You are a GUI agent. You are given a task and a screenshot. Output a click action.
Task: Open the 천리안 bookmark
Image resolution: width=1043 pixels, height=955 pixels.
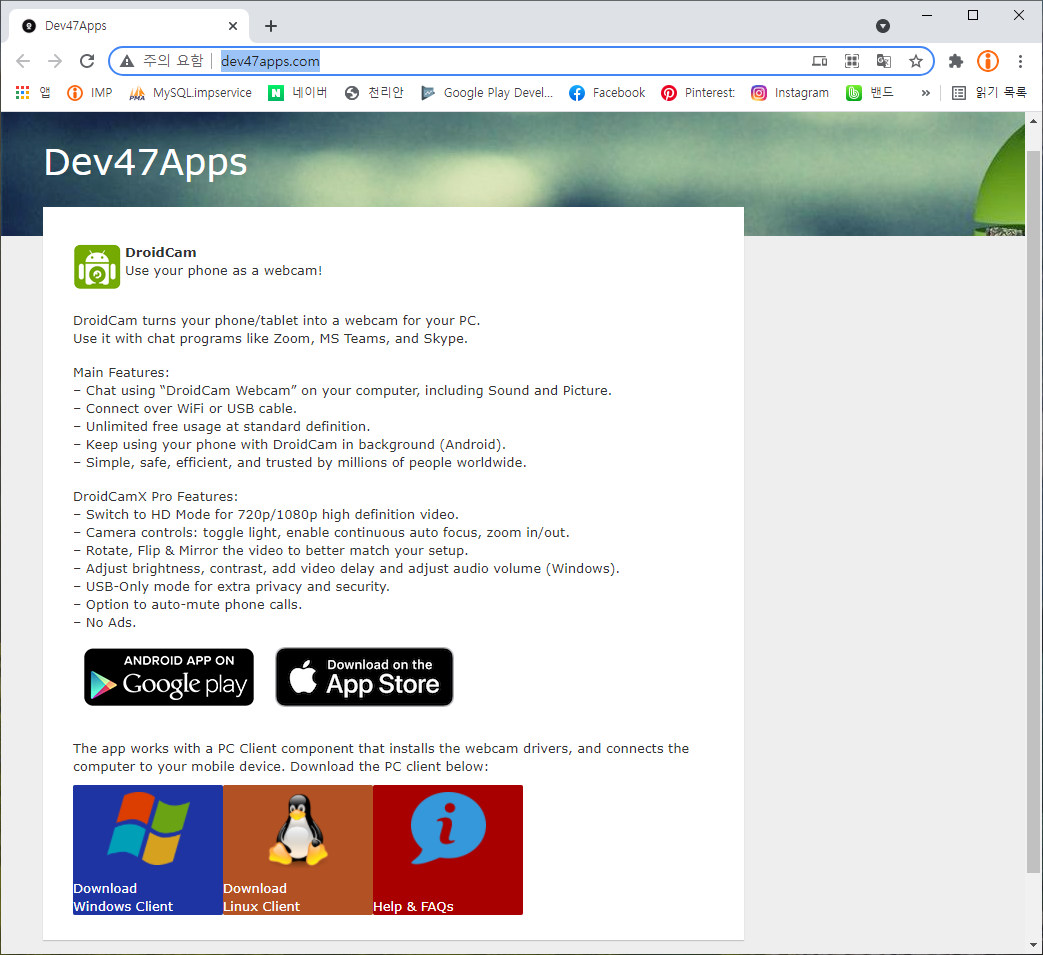(x=374, y=92)
